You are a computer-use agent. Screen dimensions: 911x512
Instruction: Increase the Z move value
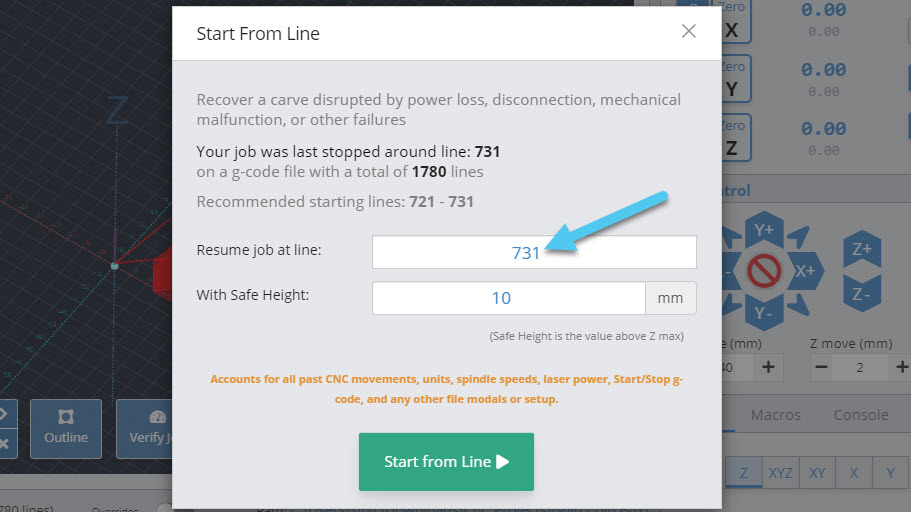901,367
